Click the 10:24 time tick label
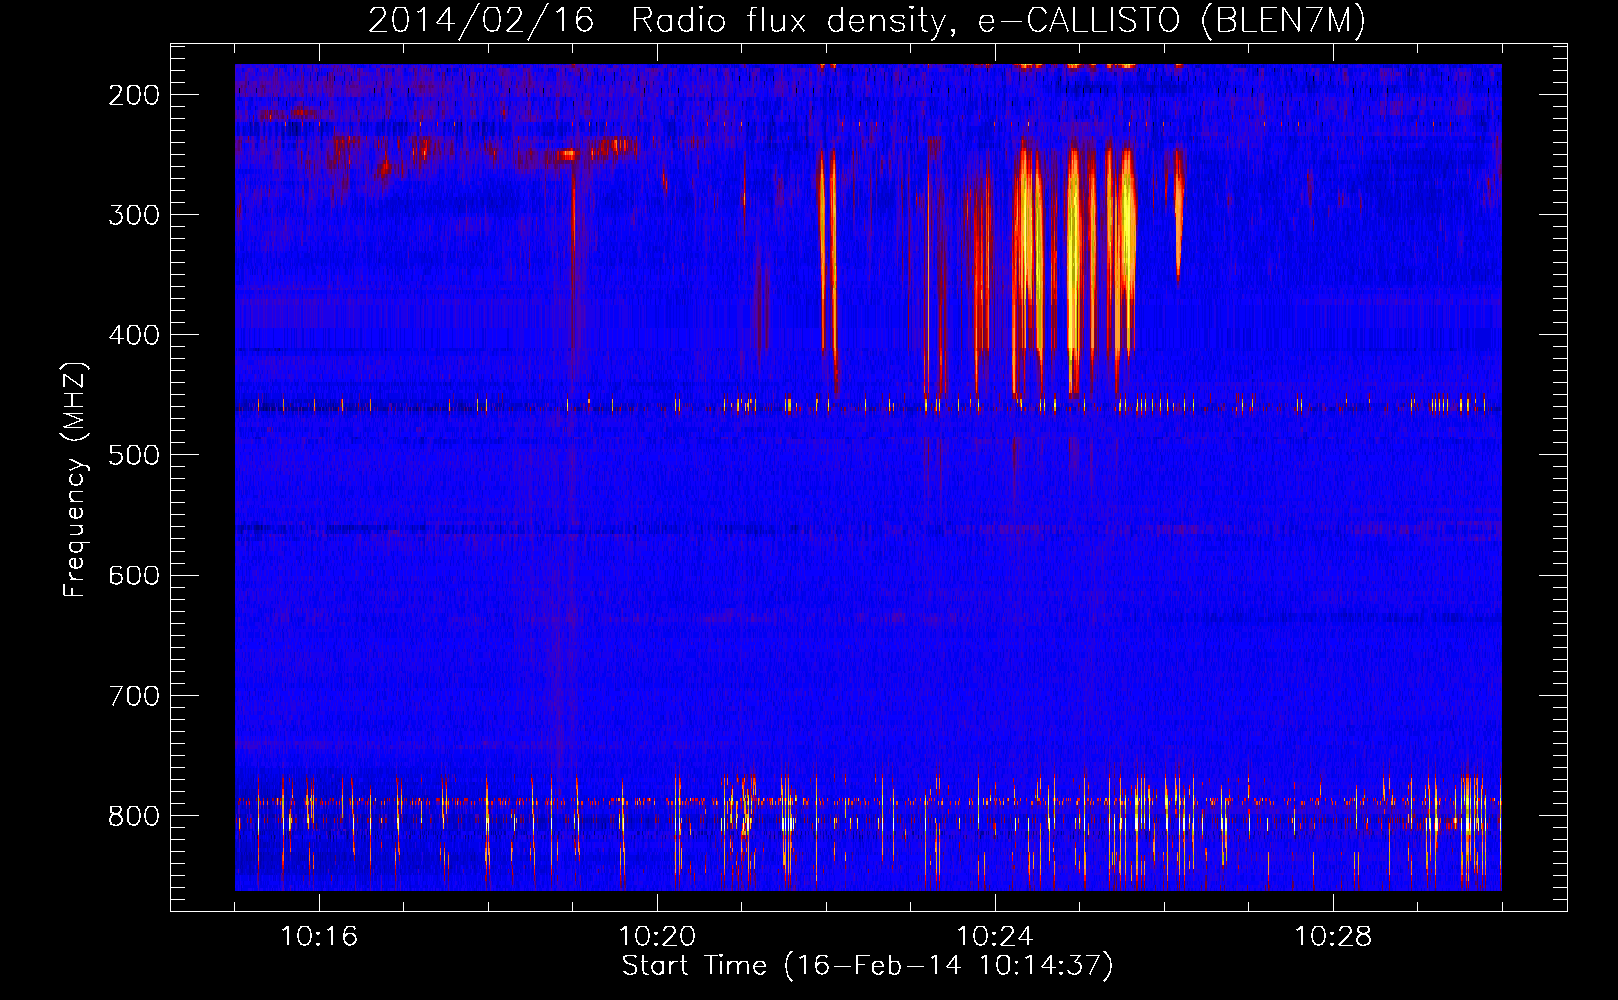This screenshot has width=1618, height=1000. coord(995,936)
